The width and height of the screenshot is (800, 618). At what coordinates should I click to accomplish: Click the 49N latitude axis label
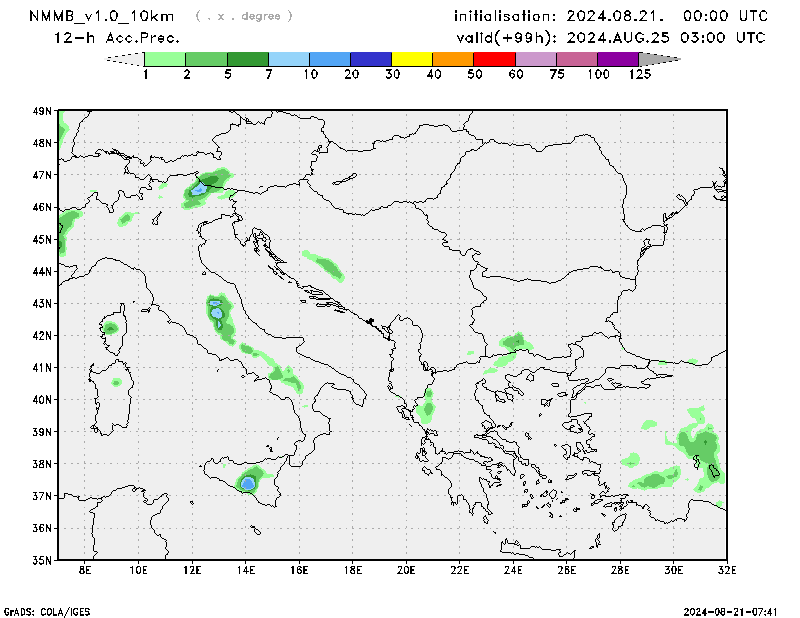pos(42,111)
